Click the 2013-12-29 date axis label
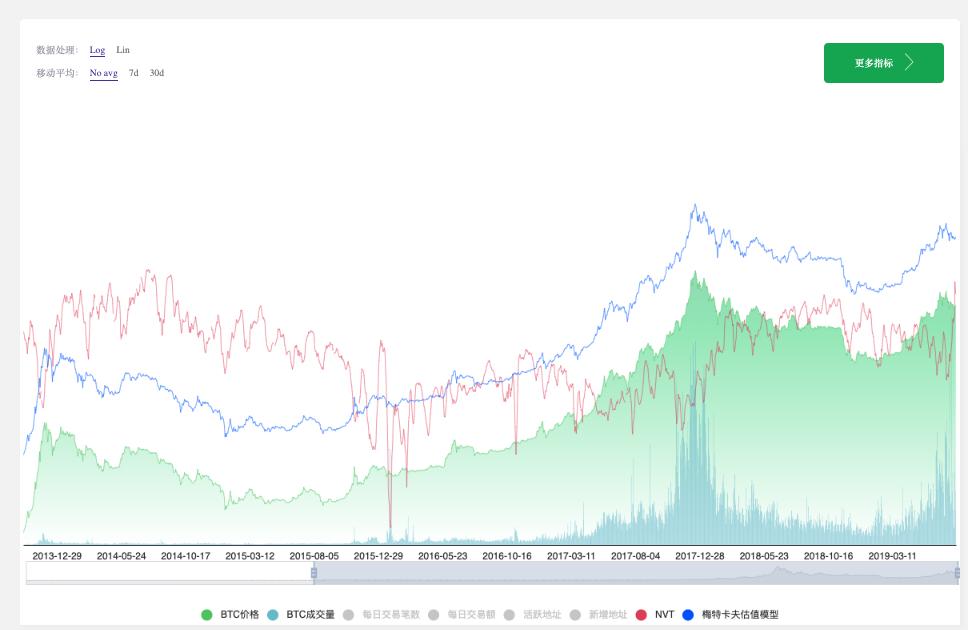The image size is (968, 630). point(57,556)
